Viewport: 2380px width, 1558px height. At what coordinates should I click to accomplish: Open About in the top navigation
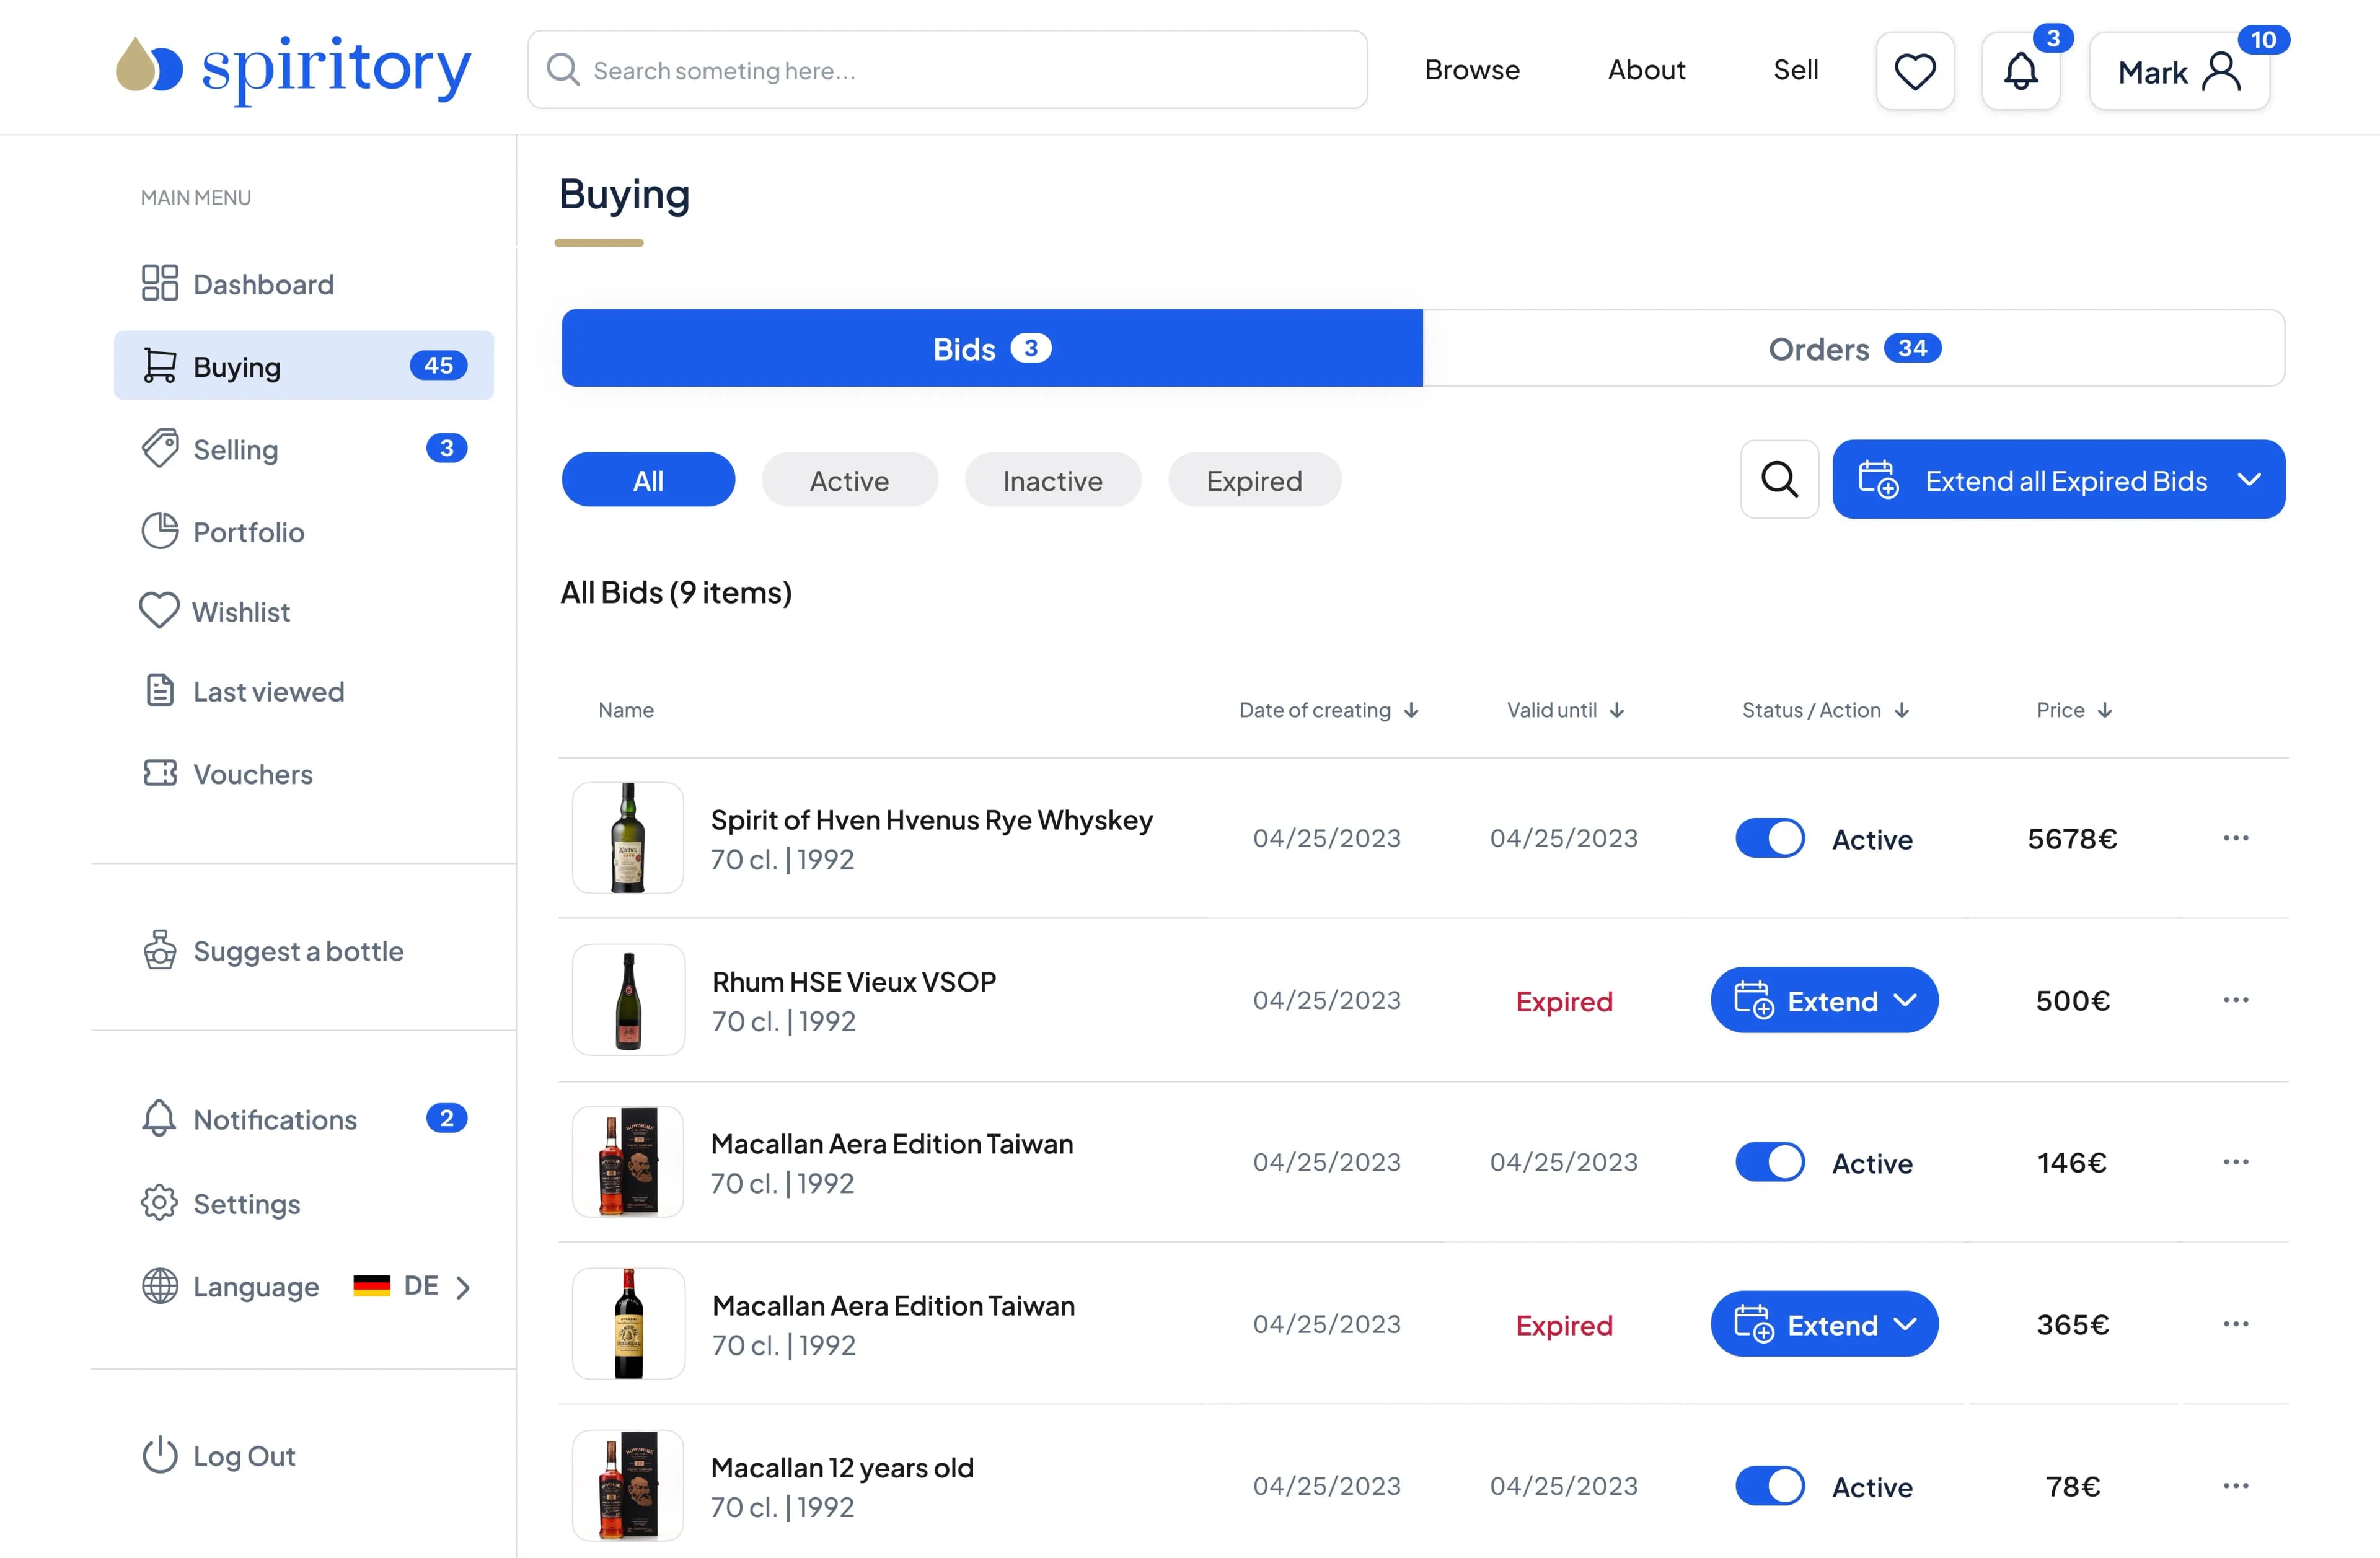click(x=1646, y=70)
